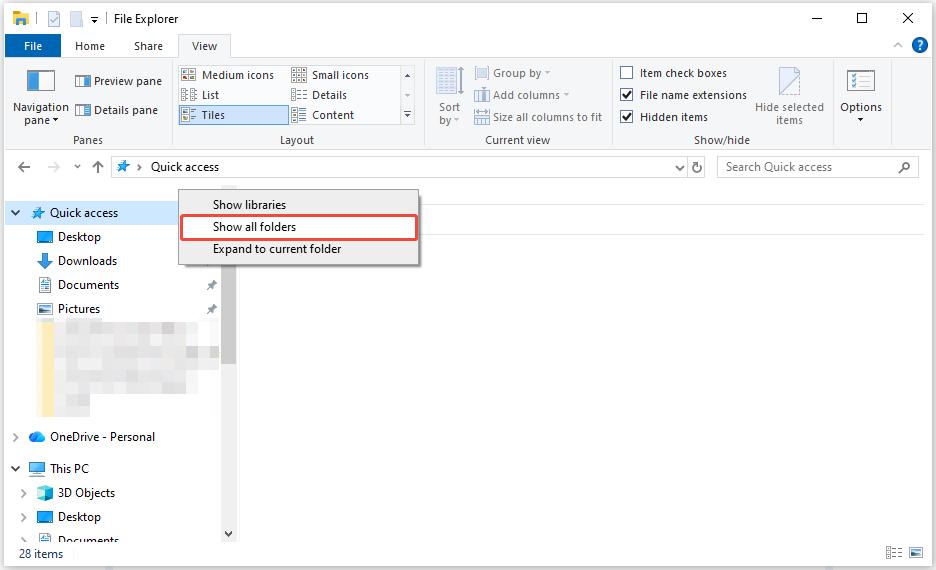The image size is (936, 570).
Task: Switch to the Home tab
Action: (x=90, y=46)
